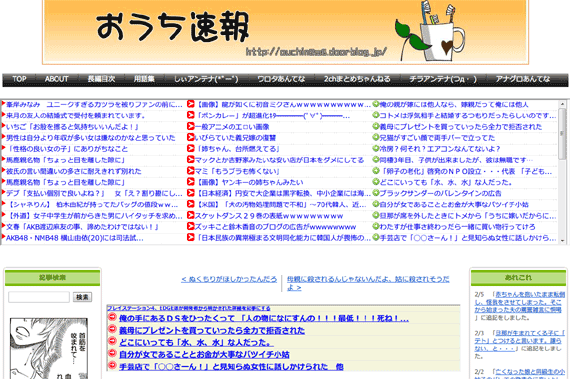Click the headline list scrollbar down arrow
The width and height of the screenshot is (570, 379).
pyautogui.click(x=562, y=241)
